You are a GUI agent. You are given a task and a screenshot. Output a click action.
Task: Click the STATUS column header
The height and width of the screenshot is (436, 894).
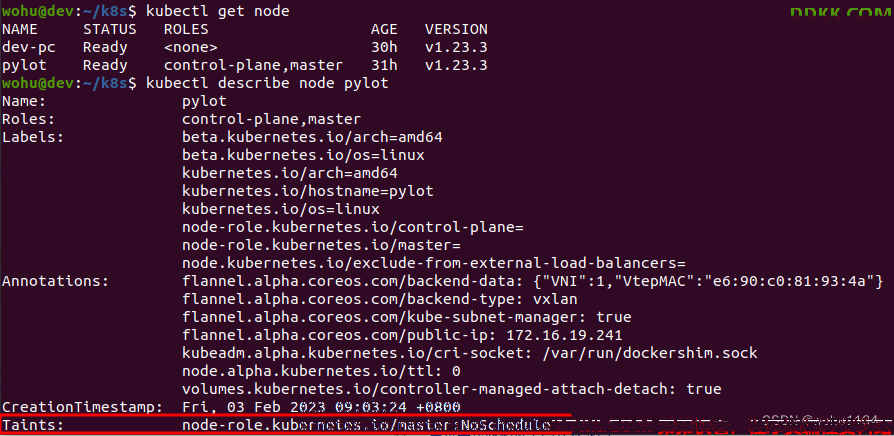point(110,29)
